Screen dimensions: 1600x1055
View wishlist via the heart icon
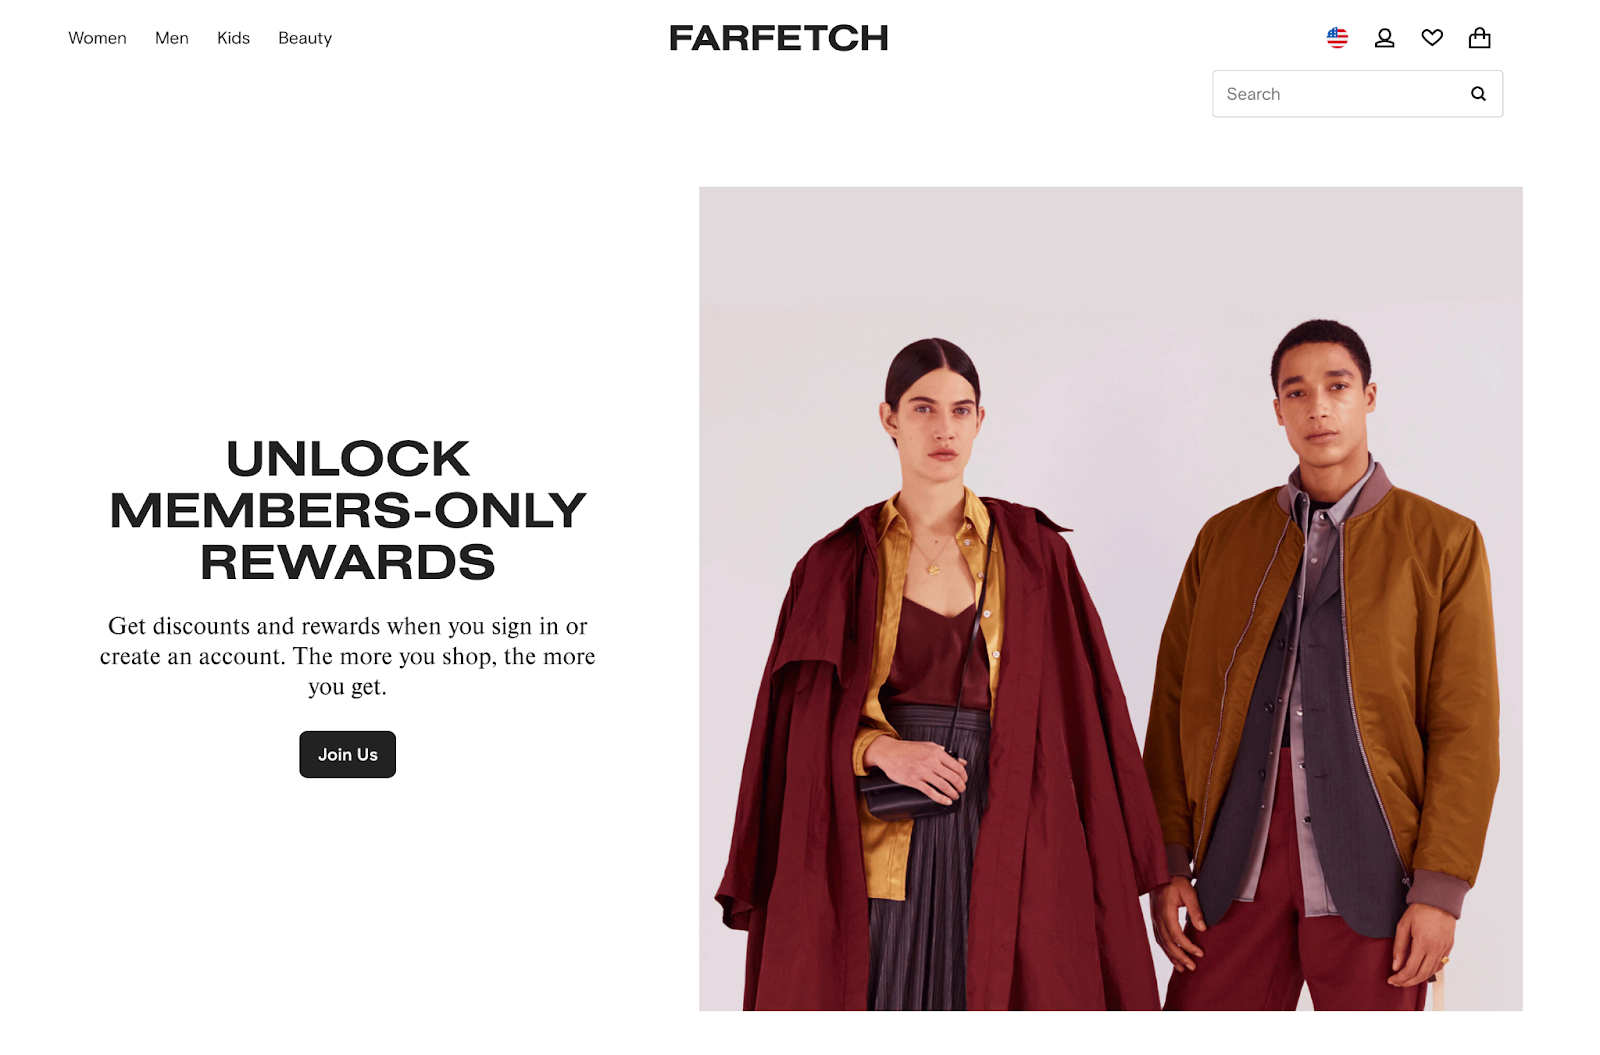tap(1432, 38)
